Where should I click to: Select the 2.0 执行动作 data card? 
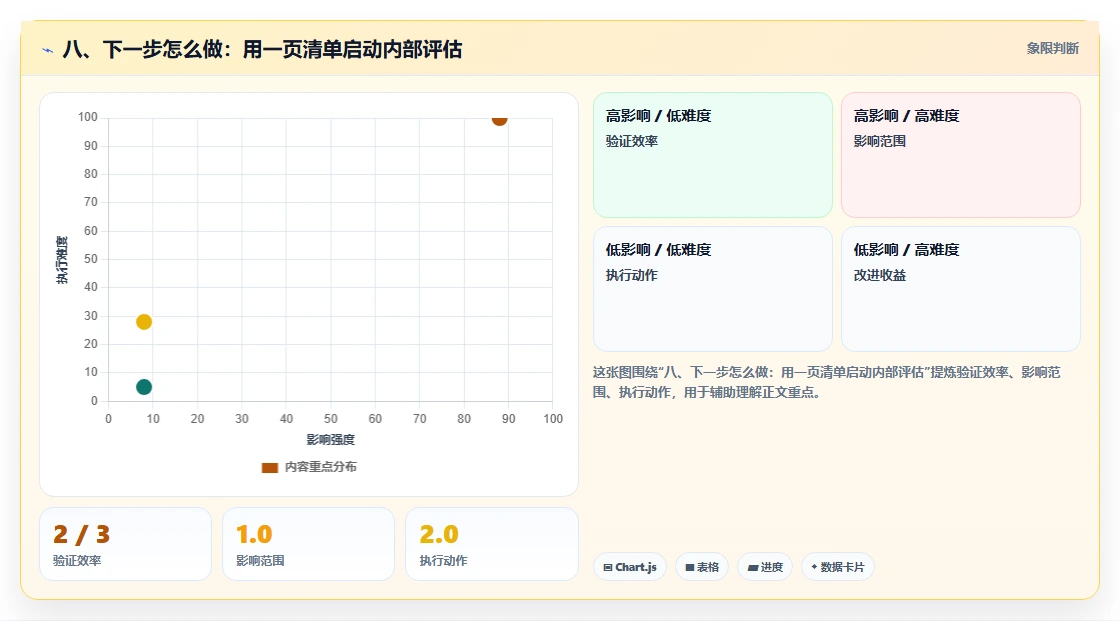491,545
